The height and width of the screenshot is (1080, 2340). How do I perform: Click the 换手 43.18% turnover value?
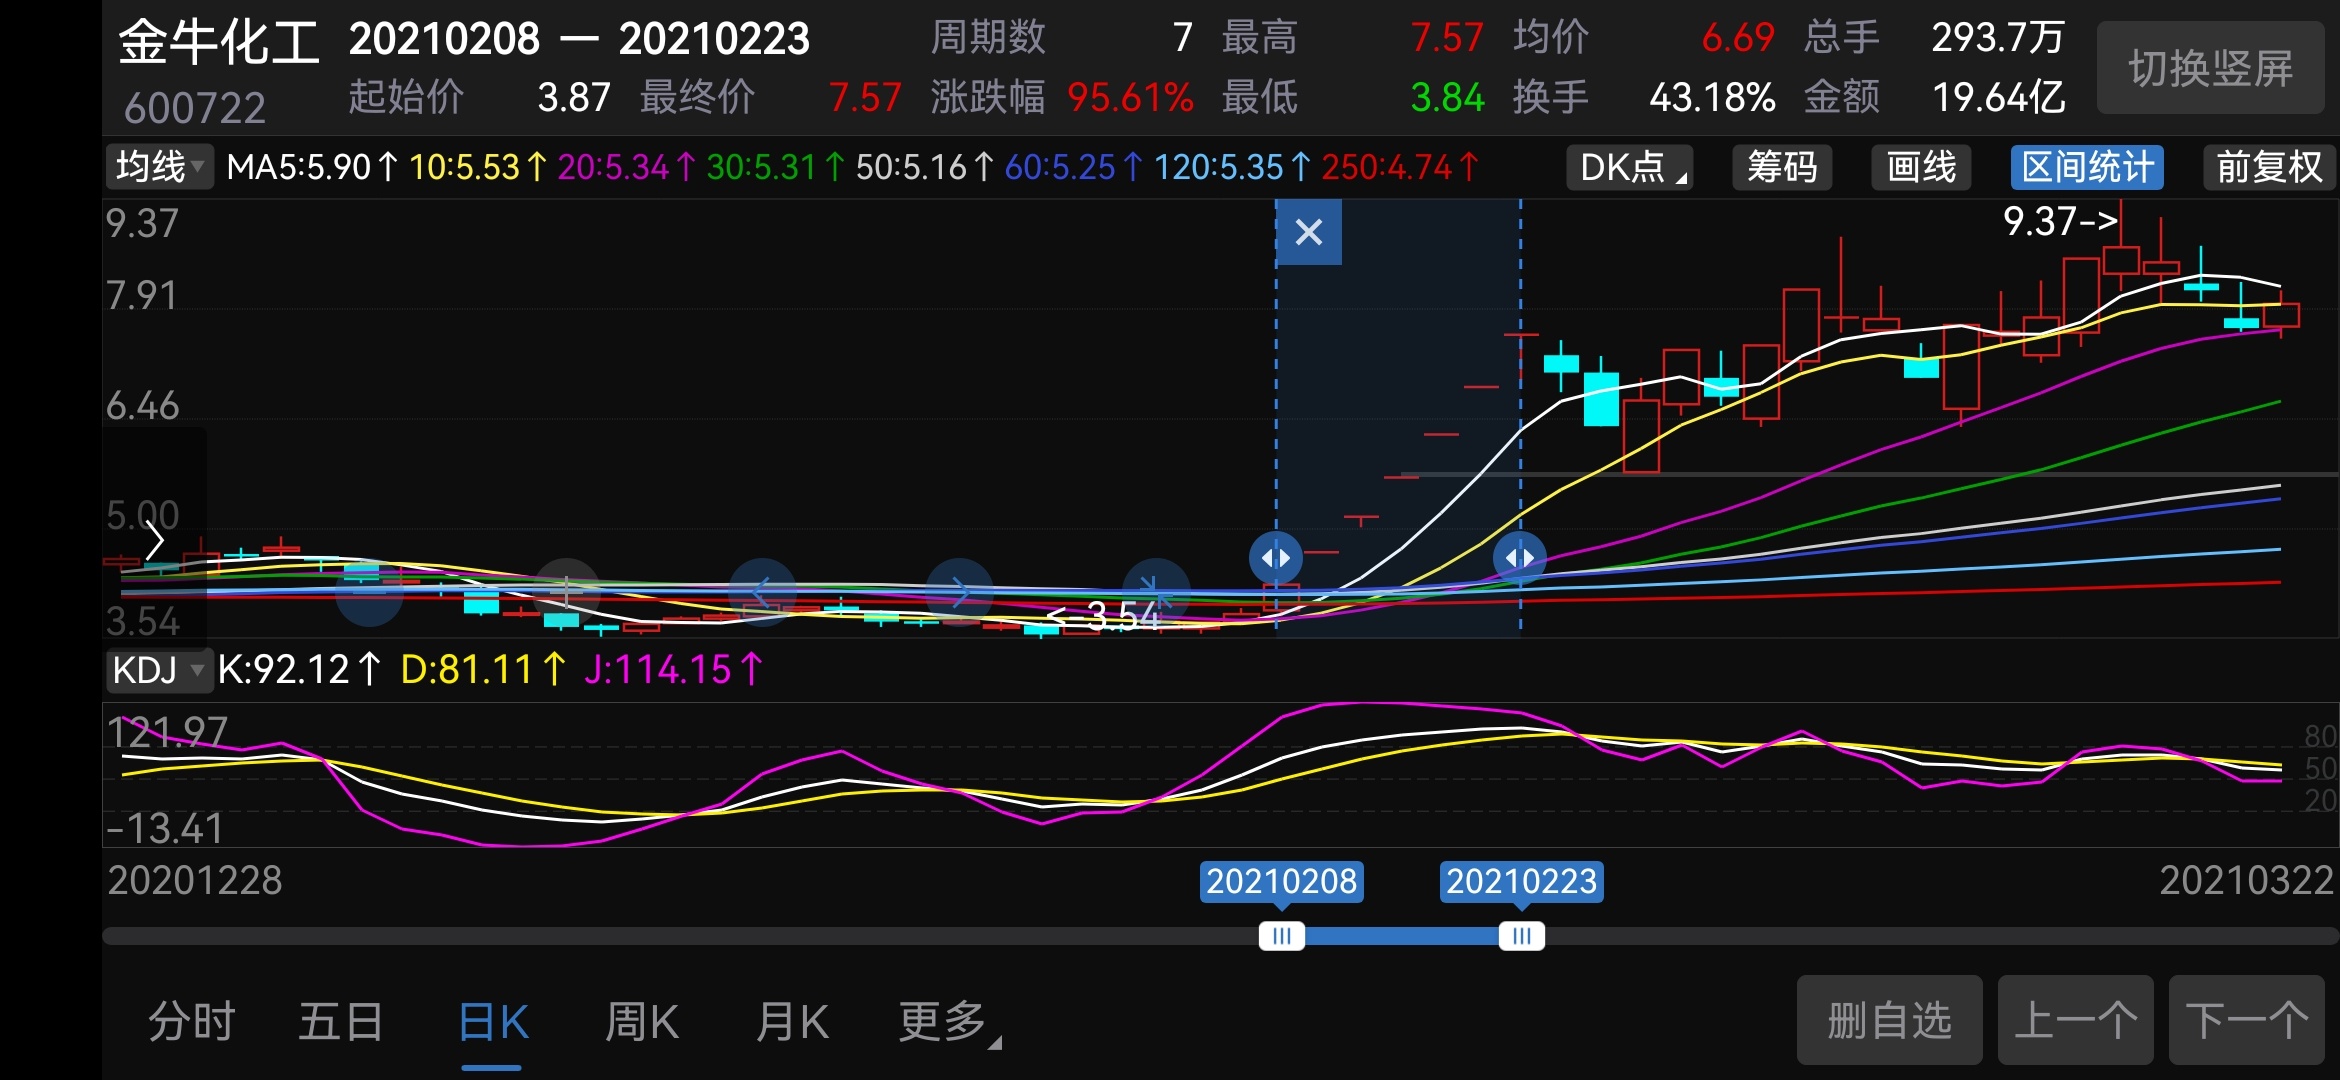click(x=1712, y=98)
